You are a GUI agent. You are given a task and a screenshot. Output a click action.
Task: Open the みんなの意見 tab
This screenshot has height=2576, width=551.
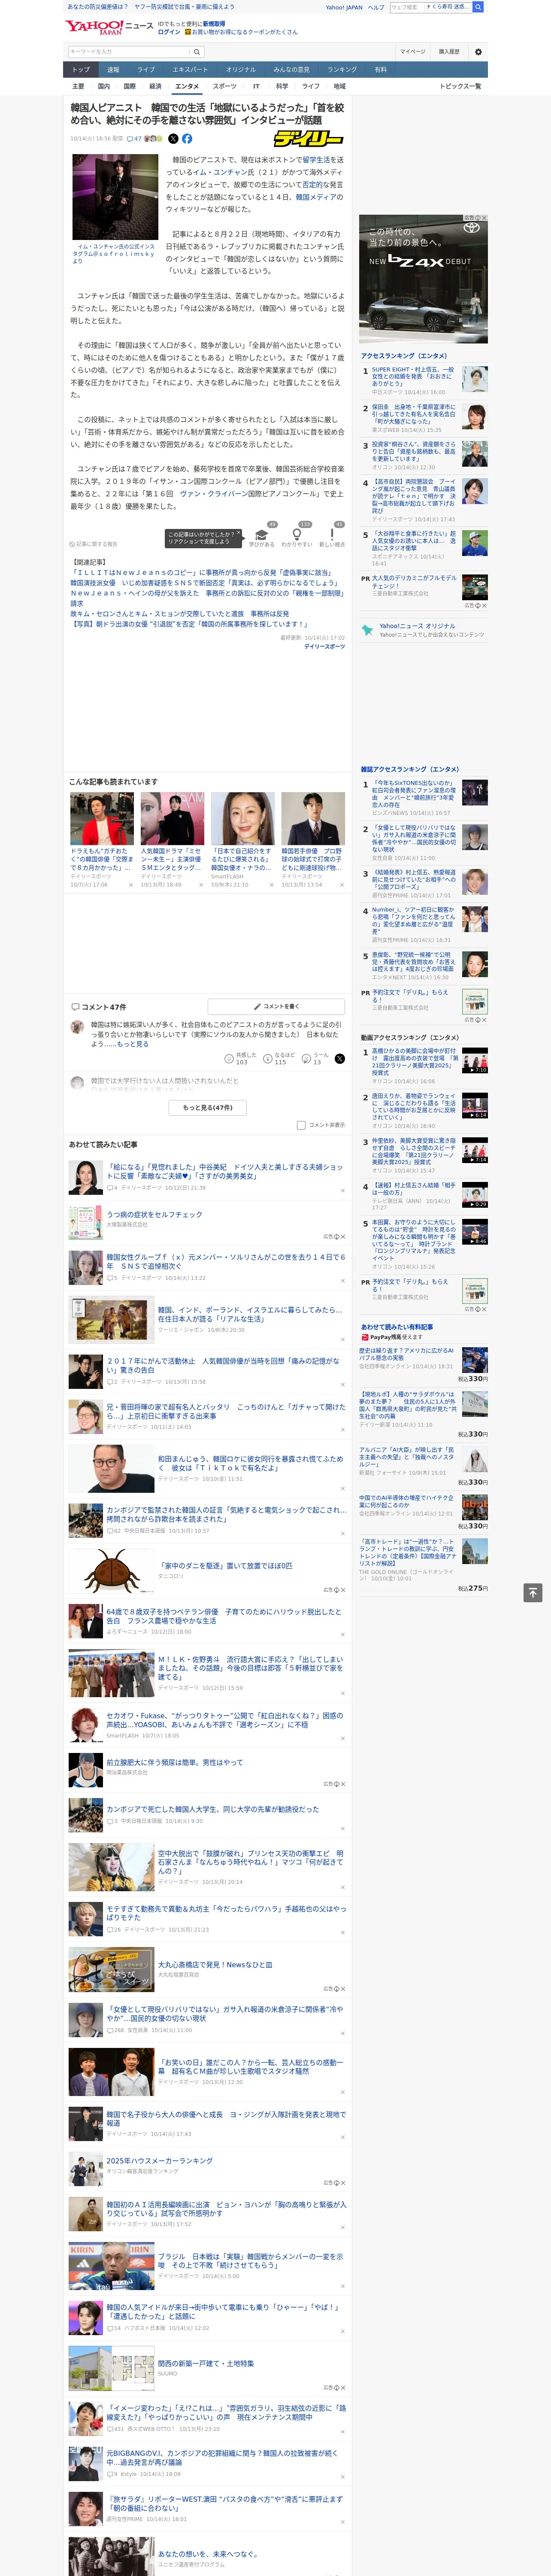291,69
